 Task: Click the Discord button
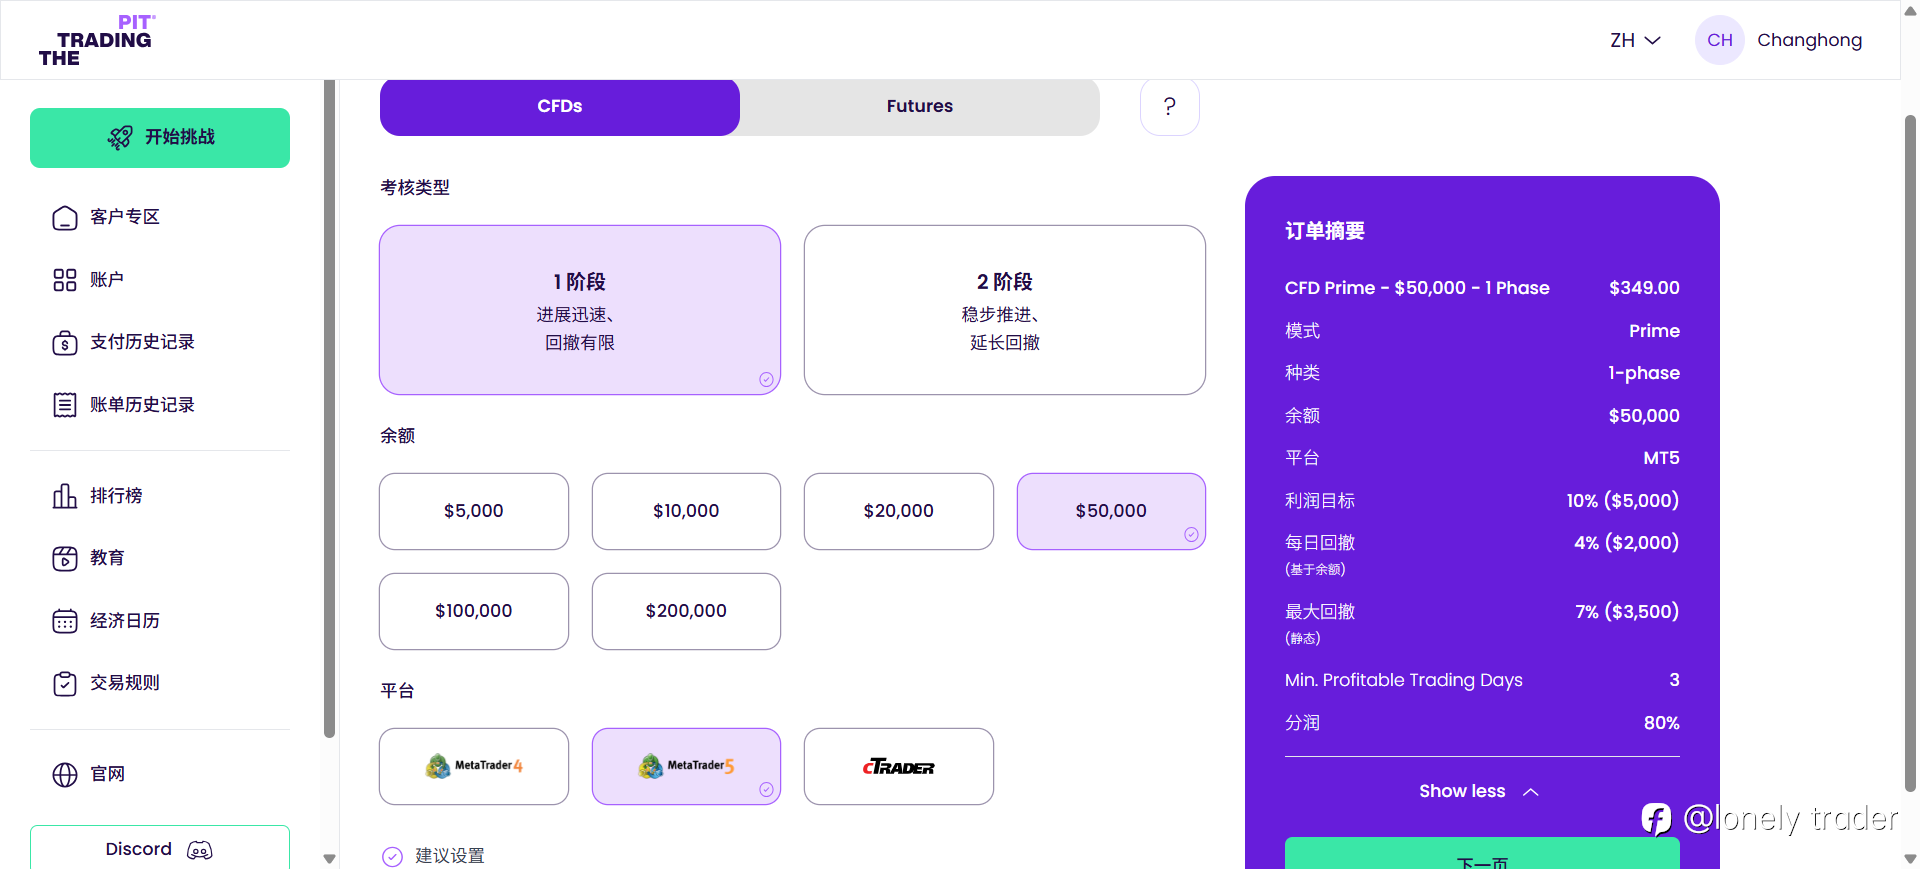point(160,848)
